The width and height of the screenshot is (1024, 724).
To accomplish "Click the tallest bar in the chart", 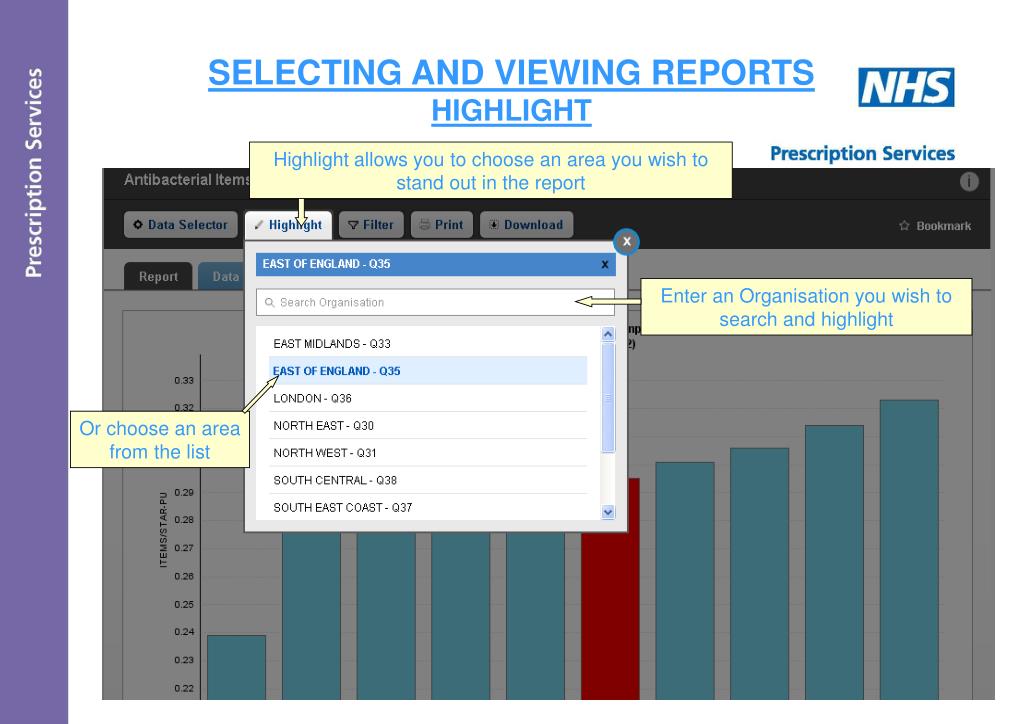I will pos(909,550).
